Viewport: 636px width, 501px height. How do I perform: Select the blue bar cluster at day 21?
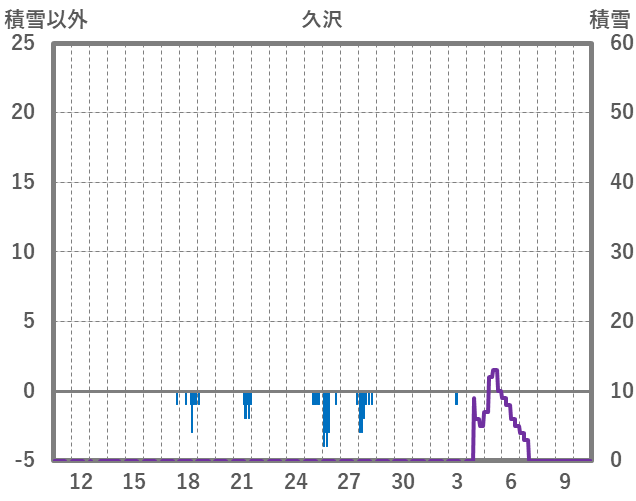coord(247,403)
